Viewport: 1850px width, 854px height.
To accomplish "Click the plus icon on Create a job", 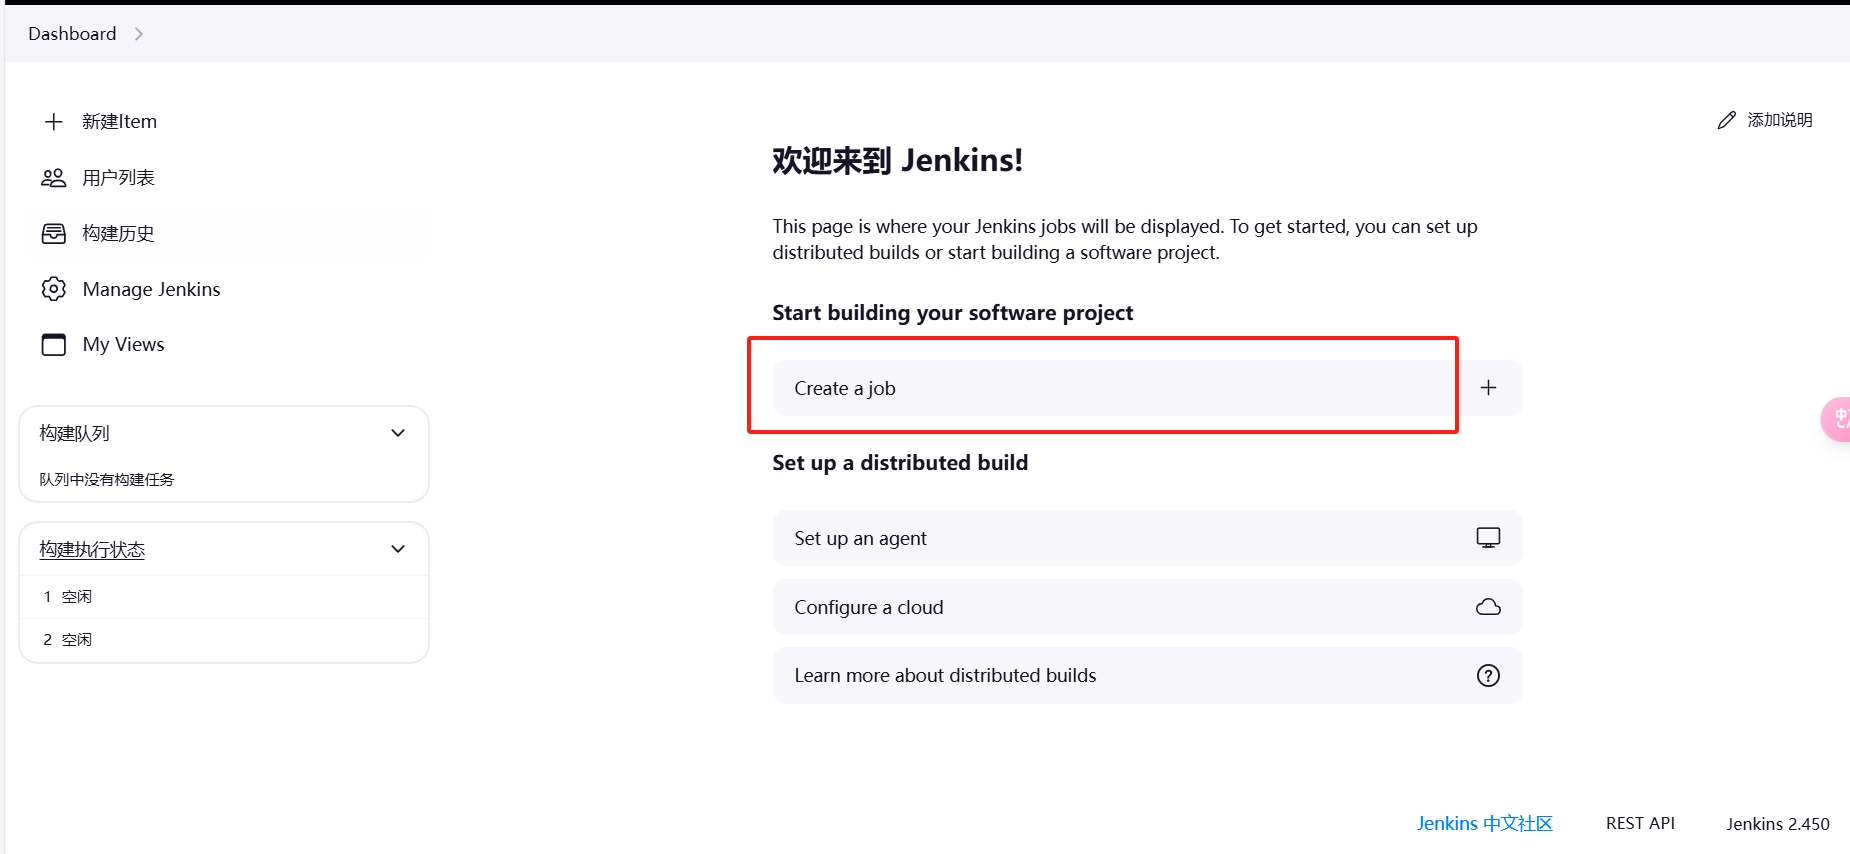I will click(x=1489, y=388).
